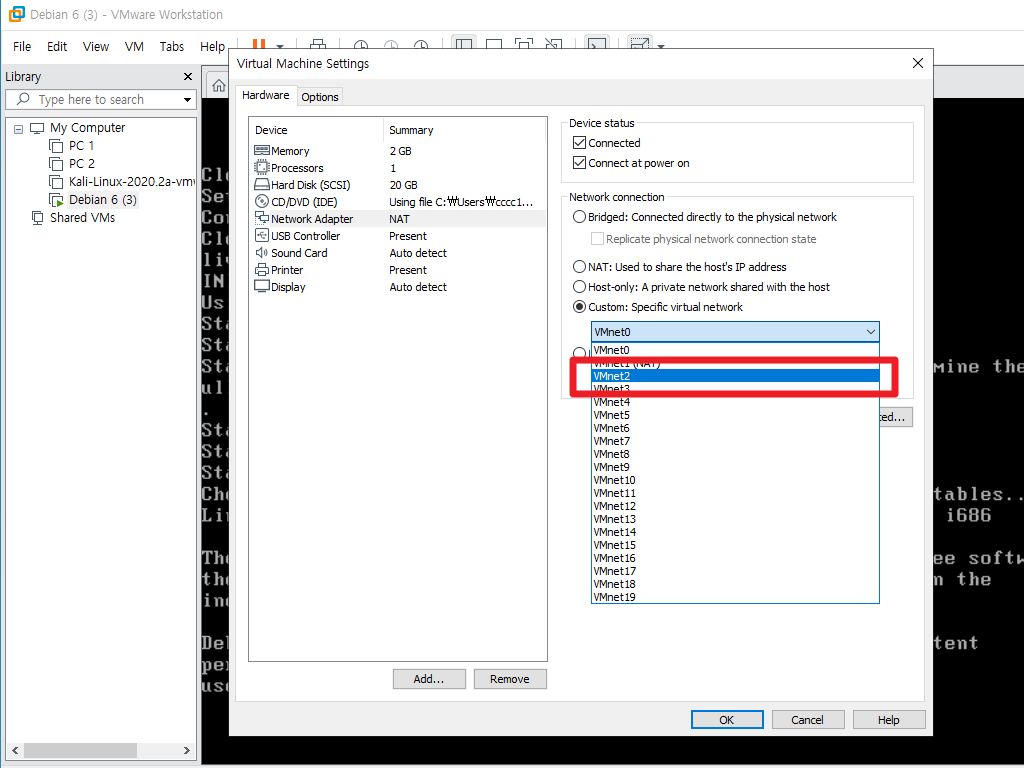The height and width of the screenshot is (768, 1024).
Task: Close the Virtual Machine Settings dialog
Action: [x=918, y=63]
